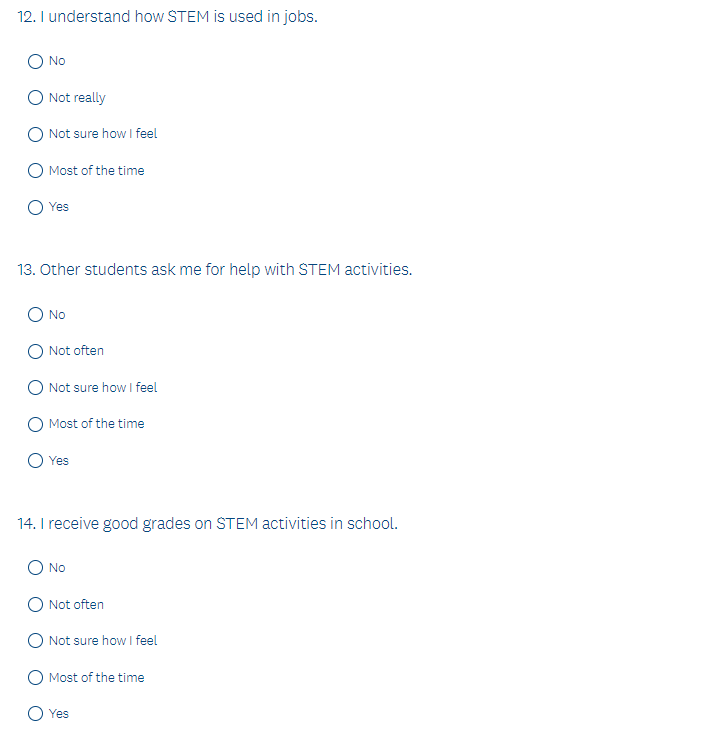The height and width of the screenshot is (736, 702).
Task: Select "Most of the time" for question 13
Action: pyautogui.click(x=36, y=424)
